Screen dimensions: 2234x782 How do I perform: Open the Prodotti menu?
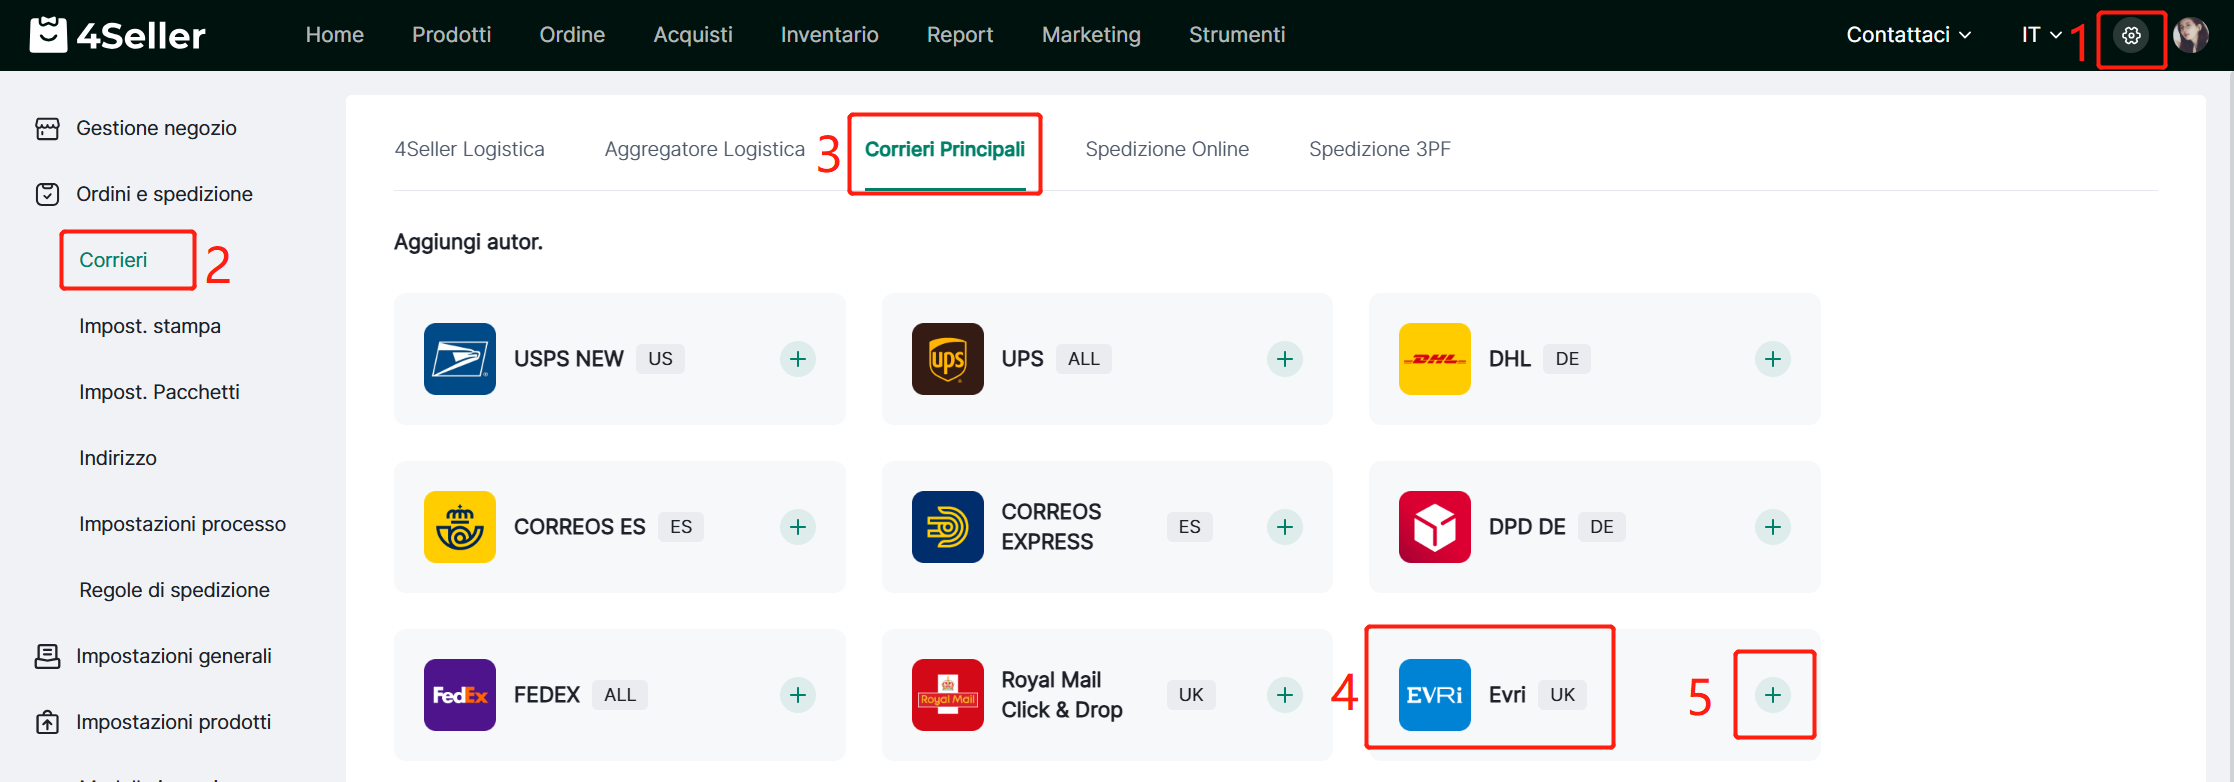452,35
